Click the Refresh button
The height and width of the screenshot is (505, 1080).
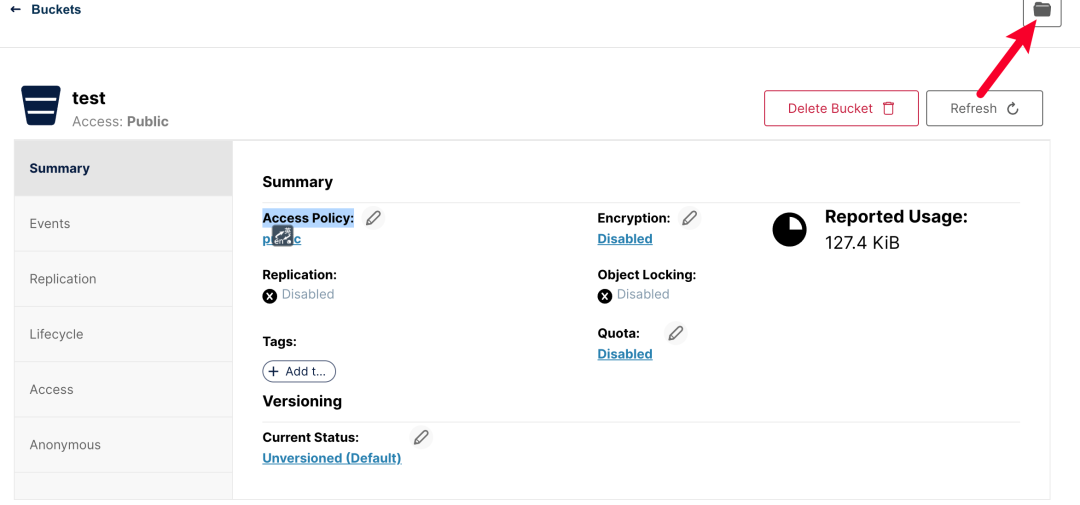click(x=984, y=108)
